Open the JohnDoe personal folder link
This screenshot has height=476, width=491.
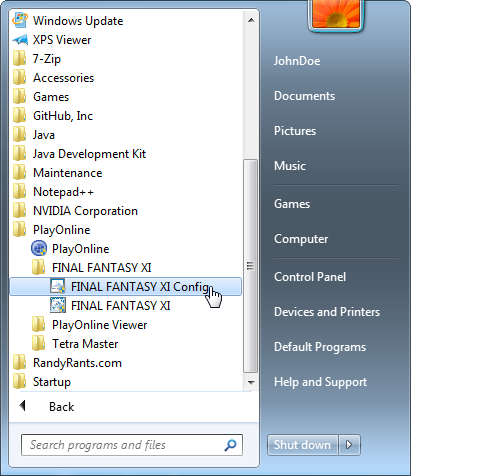click(297, 61)
